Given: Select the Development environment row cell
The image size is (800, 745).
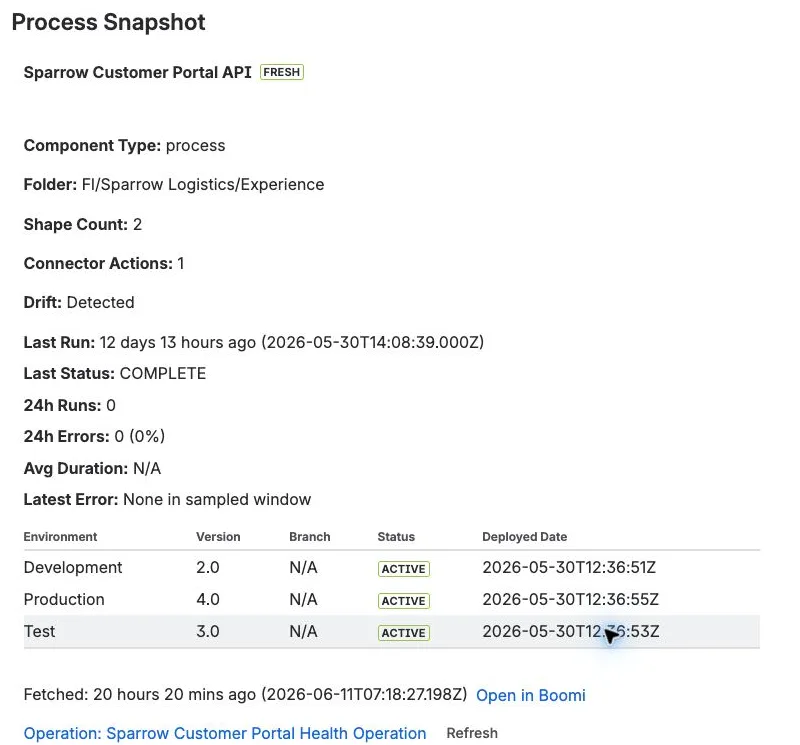Looking at the screenshot, I should pos(73,567).
